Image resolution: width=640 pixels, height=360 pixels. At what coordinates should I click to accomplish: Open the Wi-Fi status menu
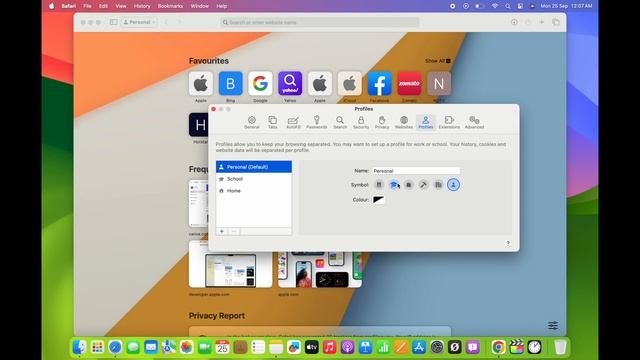tap(495, 6)
